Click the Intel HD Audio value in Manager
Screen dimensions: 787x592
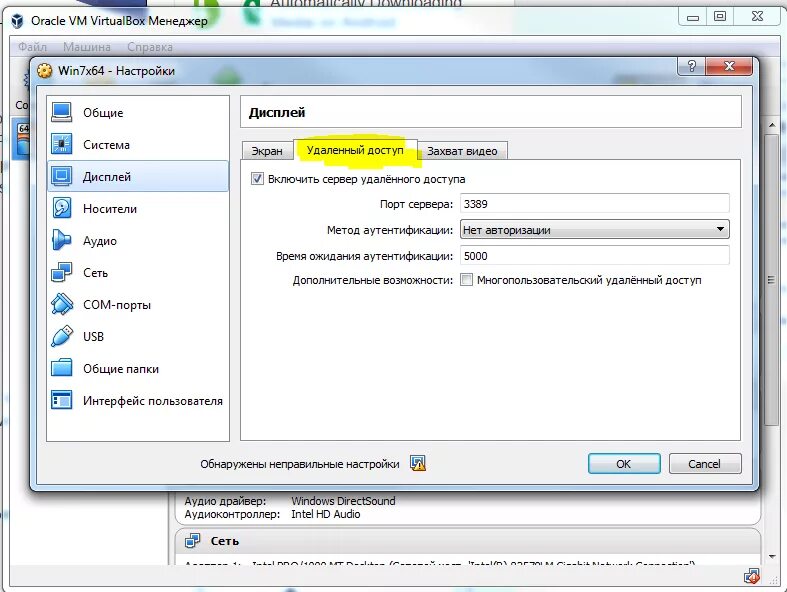click(x=326, y=514)
